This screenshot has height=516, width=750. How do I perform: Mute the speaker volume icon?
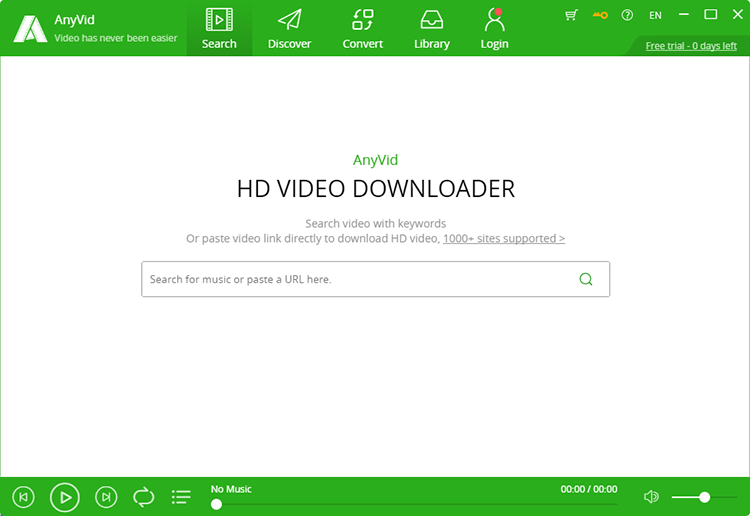(x=651, y=497)
